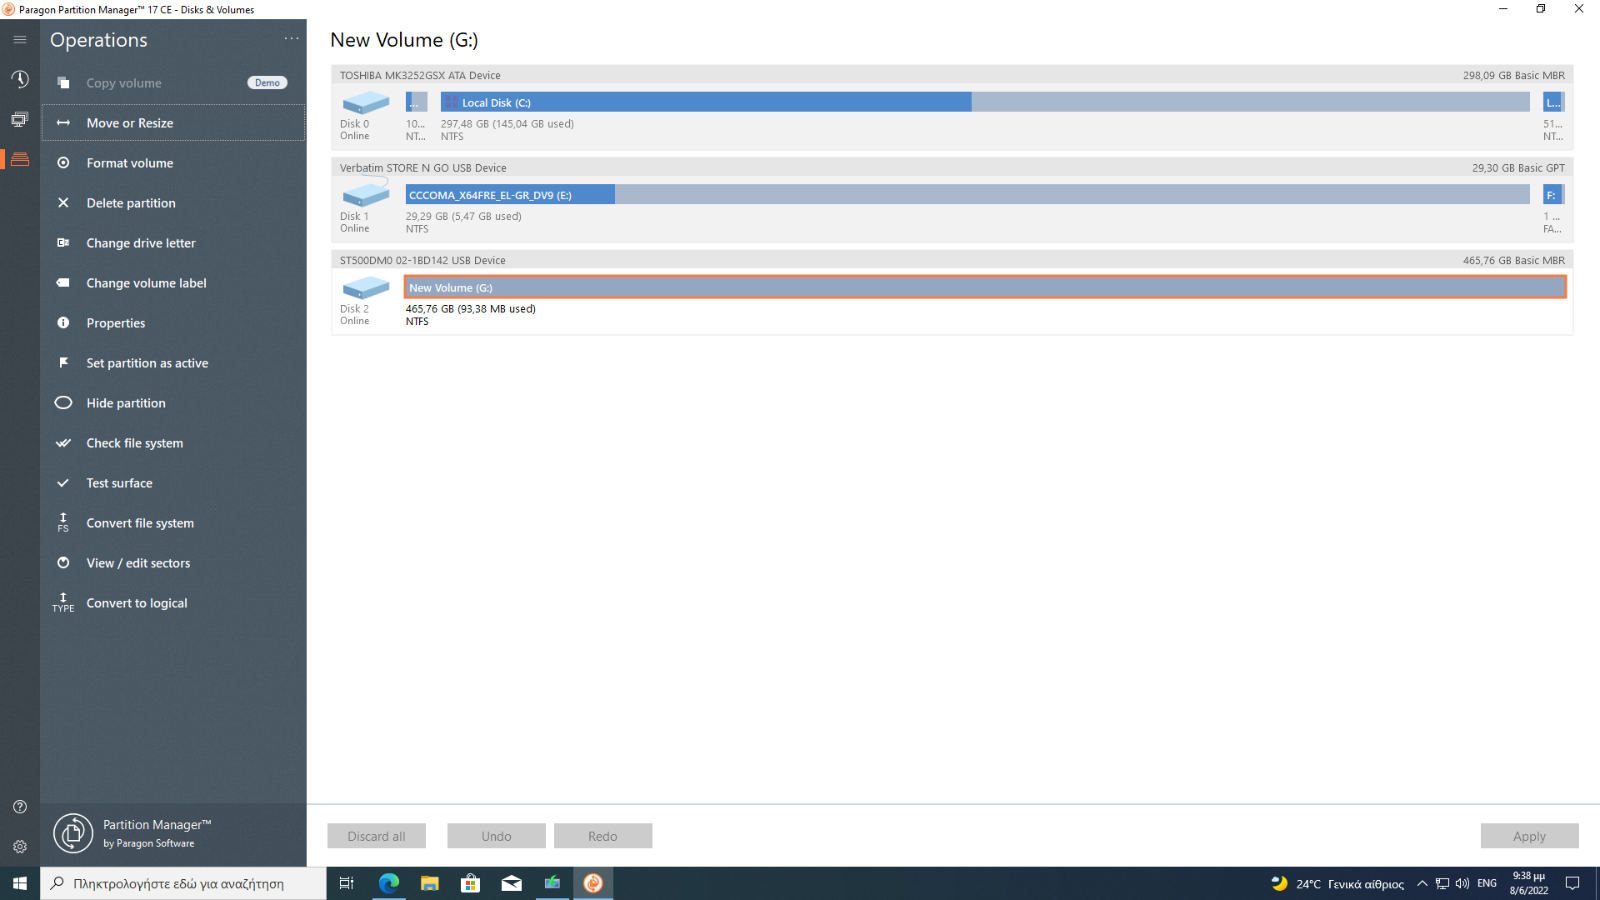The height and width of the screenshot is (900, 1600).
Task: Select the Local Disk (C:) partition bar
Action: point(985,102)
